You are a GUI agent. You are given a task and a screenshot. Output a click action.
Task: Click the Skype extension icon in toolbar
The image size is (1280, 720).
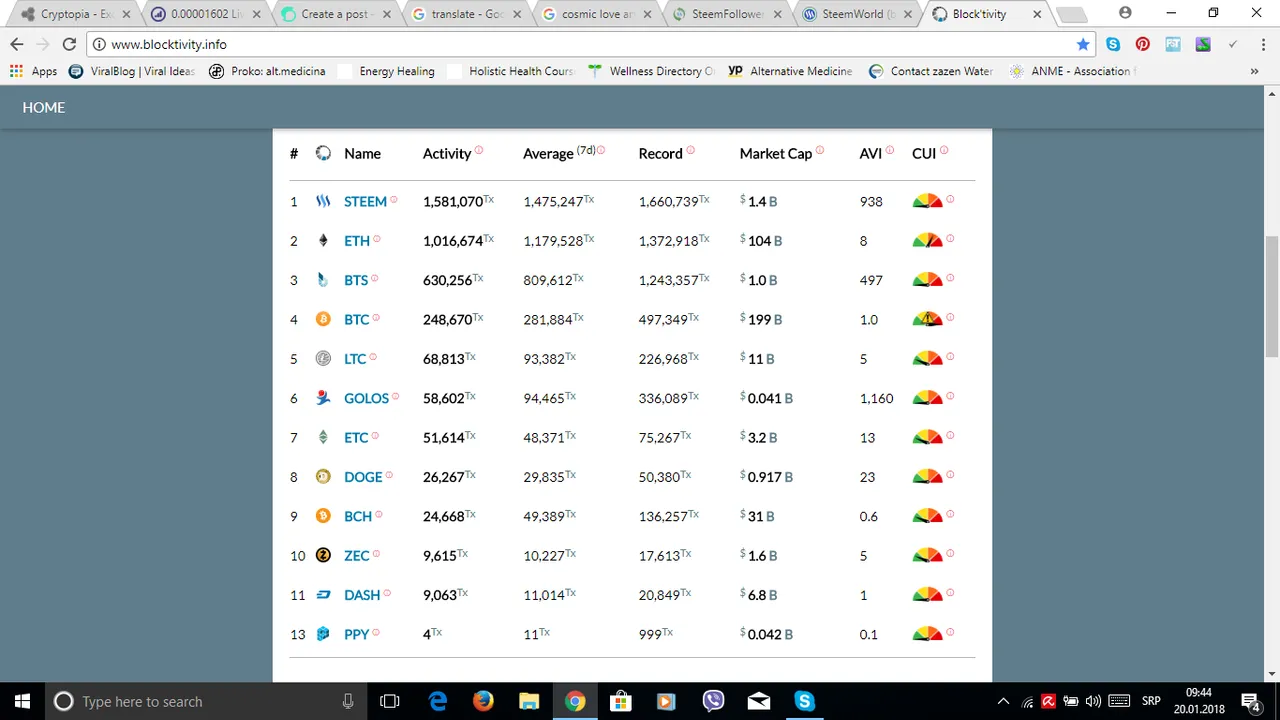point(1113,44)
